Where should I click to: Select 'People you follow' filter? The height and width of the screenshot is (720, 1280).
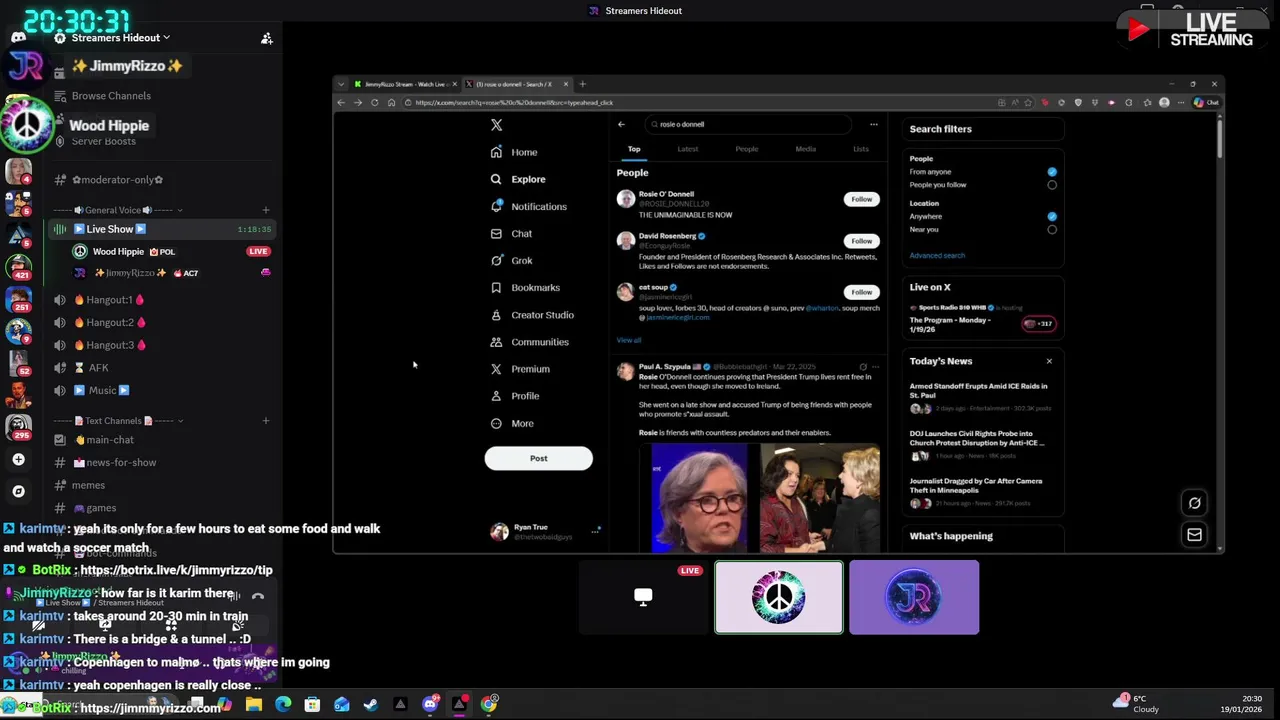(1052, 185)
